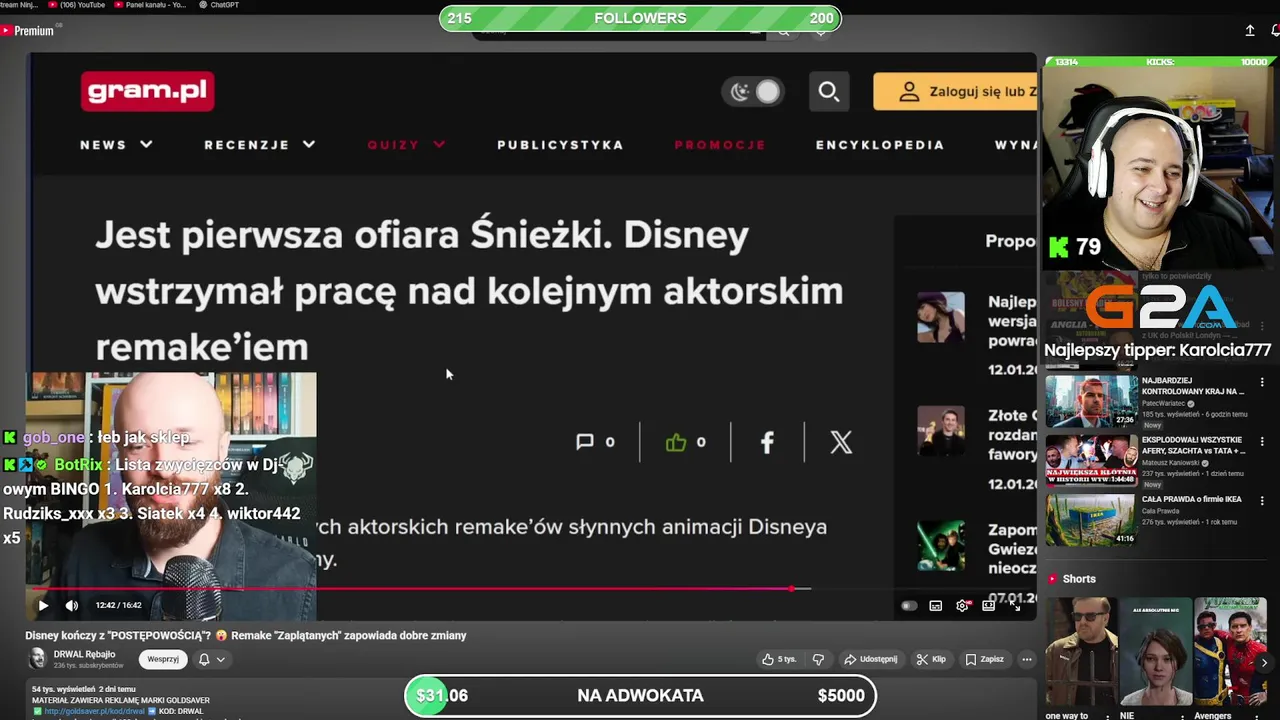Open options for EKSPLODOWAŁ! WSZYSTKIE AFERY video

1262,441
